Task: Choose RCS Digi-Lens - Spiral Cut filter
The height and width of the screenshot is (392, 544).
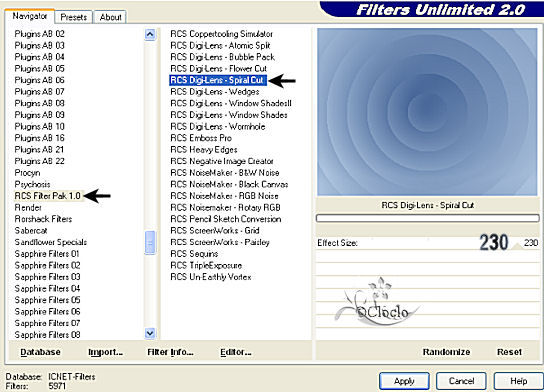Action: point(218,80)
